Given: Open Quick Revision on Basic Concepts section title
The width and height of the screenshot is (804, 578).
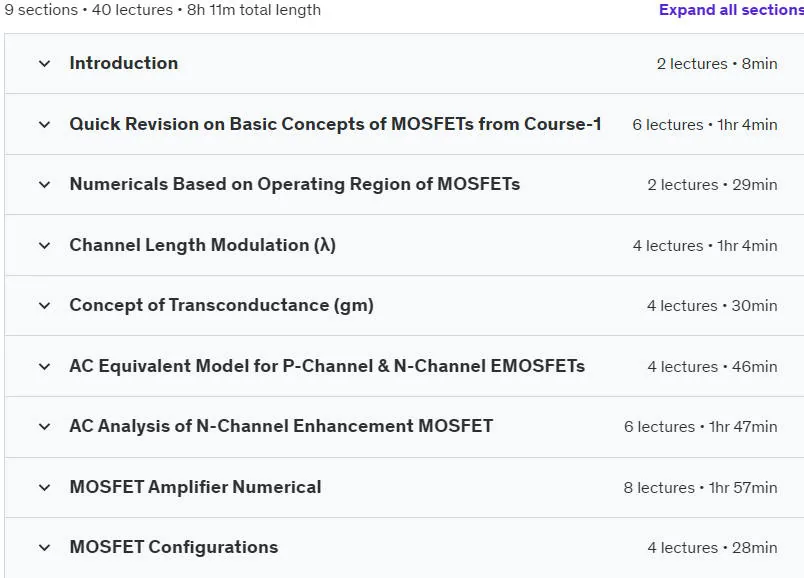Looking at the screenshot, I should click(335, 124).
